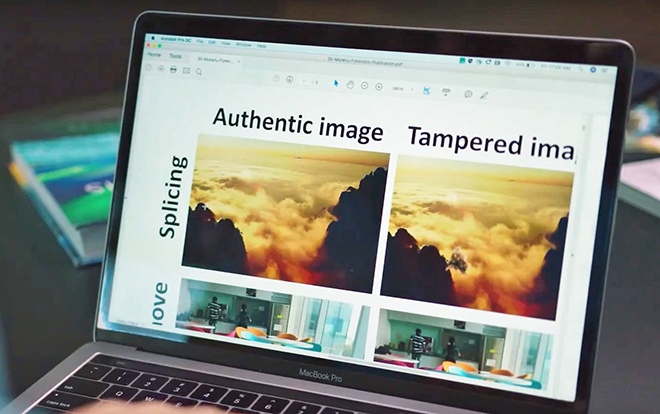Switch to the Home tab
The image size is (660, 414).
tap(154, 54)
